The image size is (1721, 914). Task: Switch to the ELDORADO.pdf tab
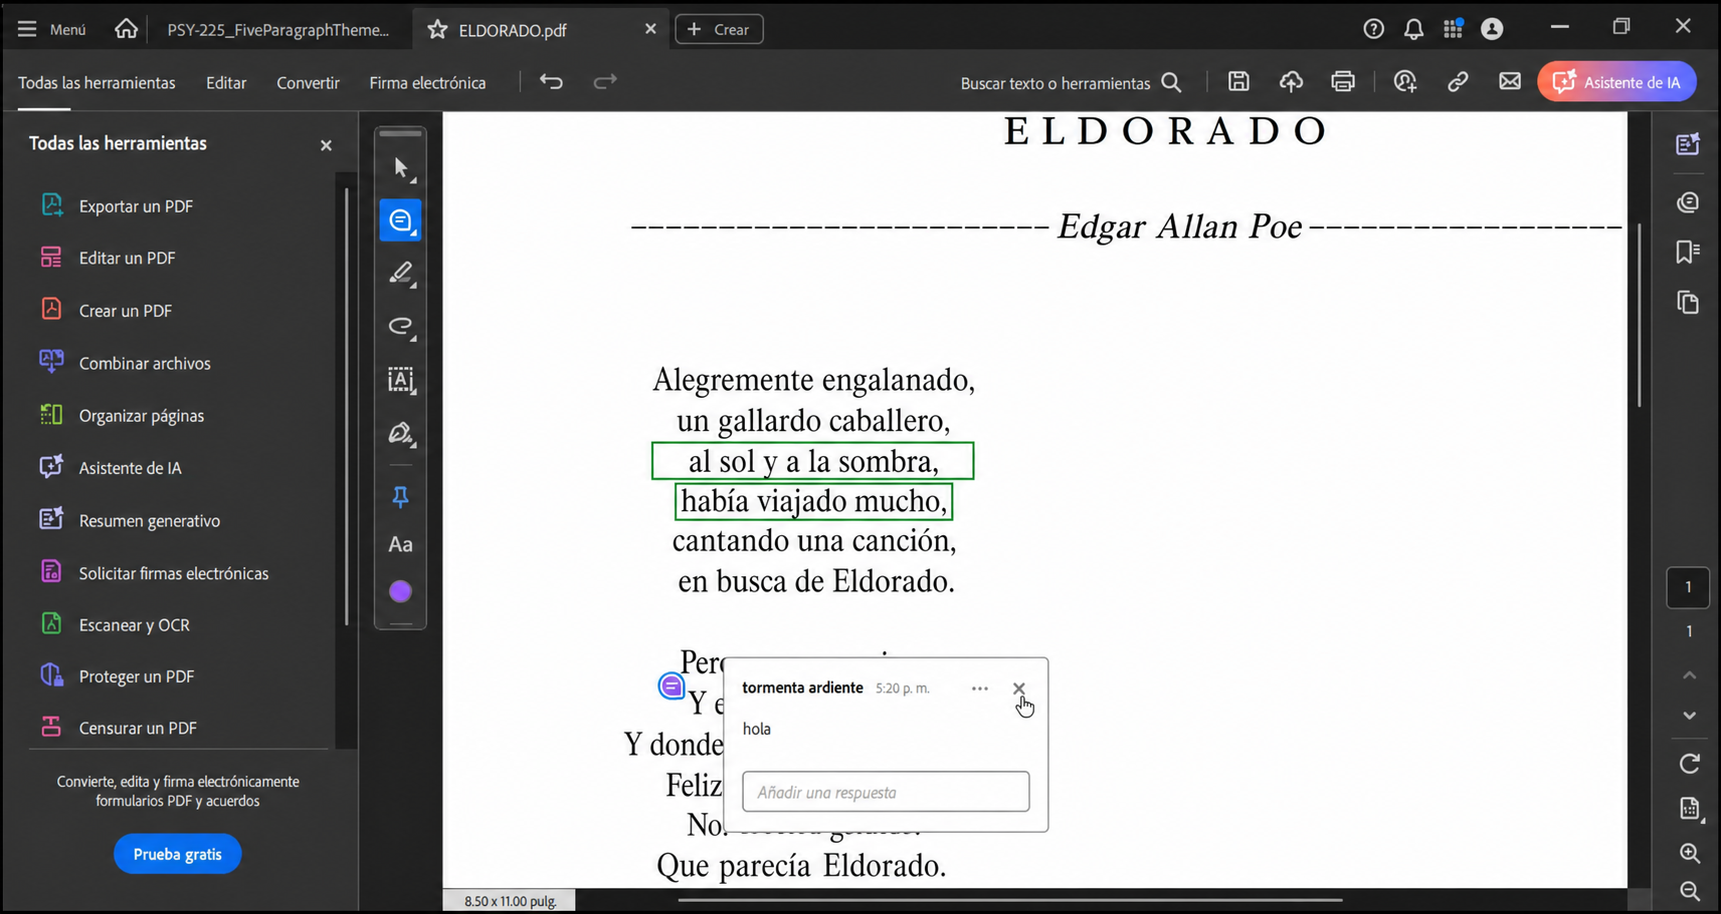point(512,30)
